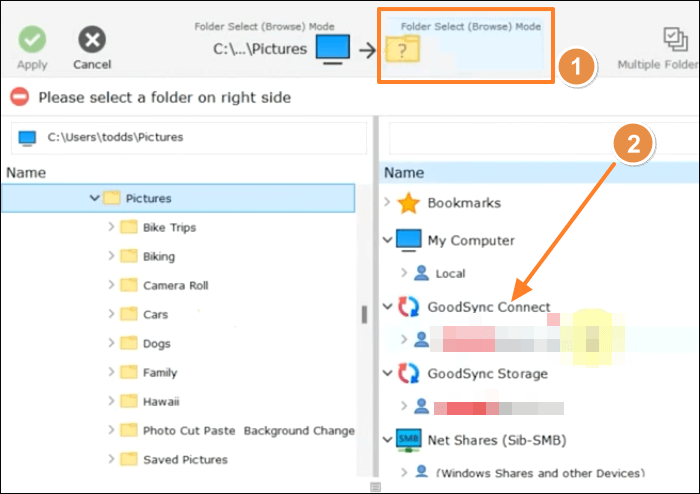Image resolution: width=700 pixels, height=494 pixels.
Task: Click the empty right side path field
Action: tap(540, 137)
